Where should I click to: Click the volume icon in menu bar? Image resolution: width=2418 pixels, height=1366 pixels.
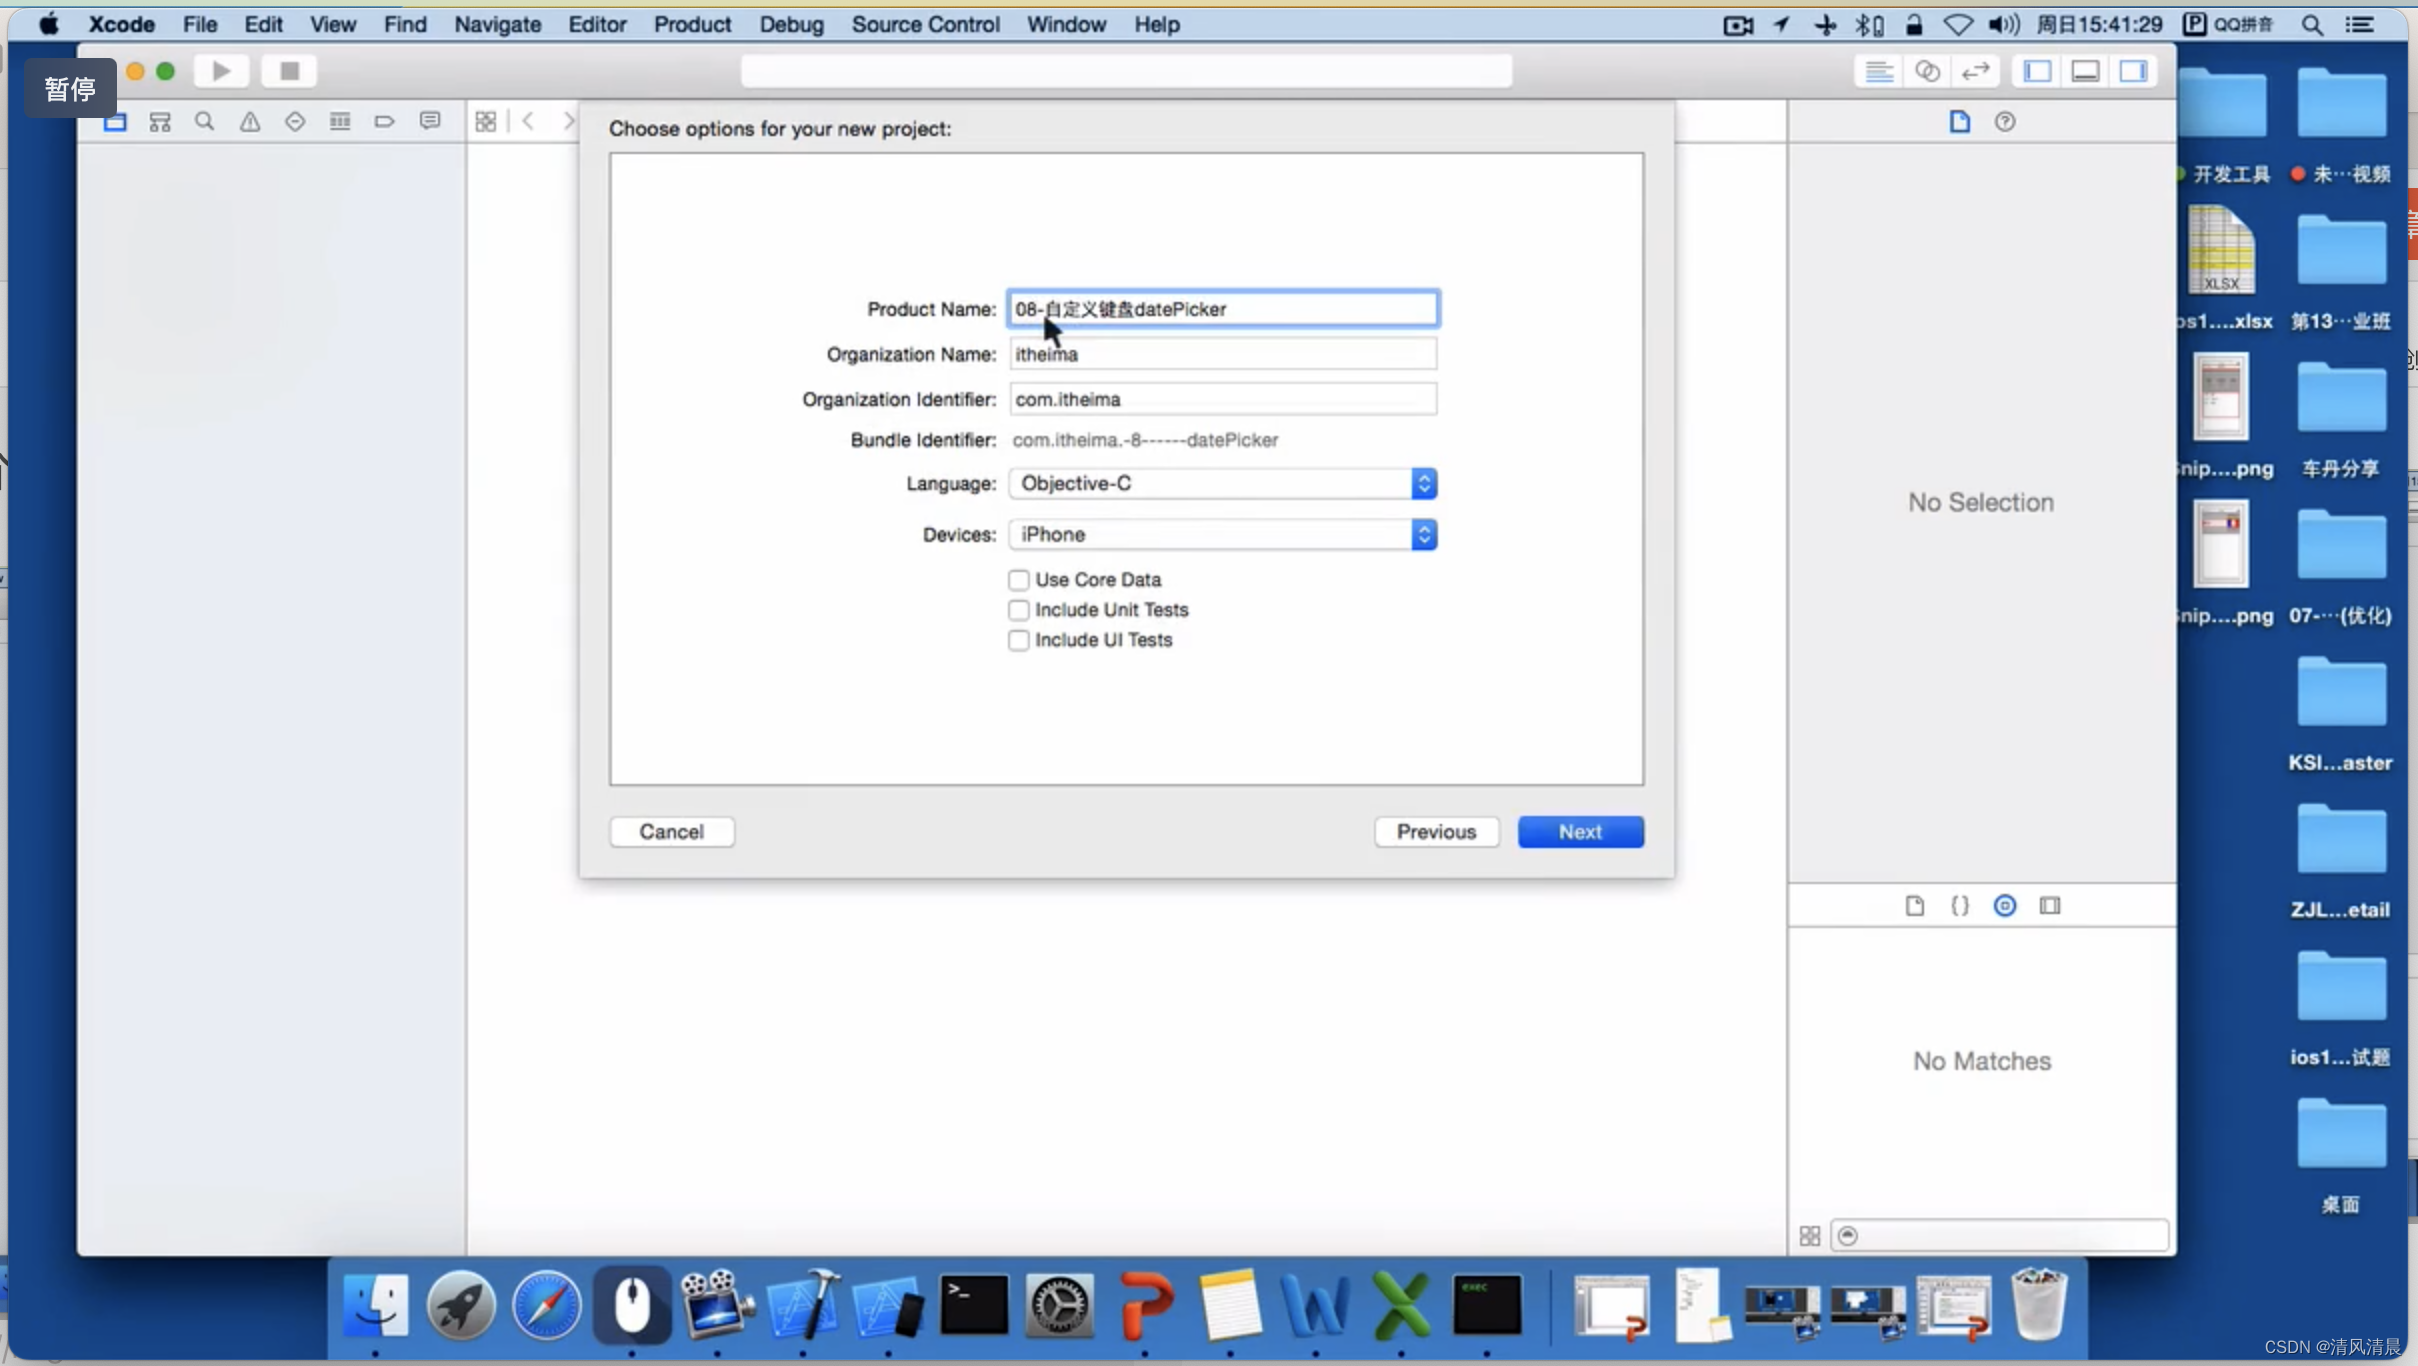click(x=2003, y=25)
